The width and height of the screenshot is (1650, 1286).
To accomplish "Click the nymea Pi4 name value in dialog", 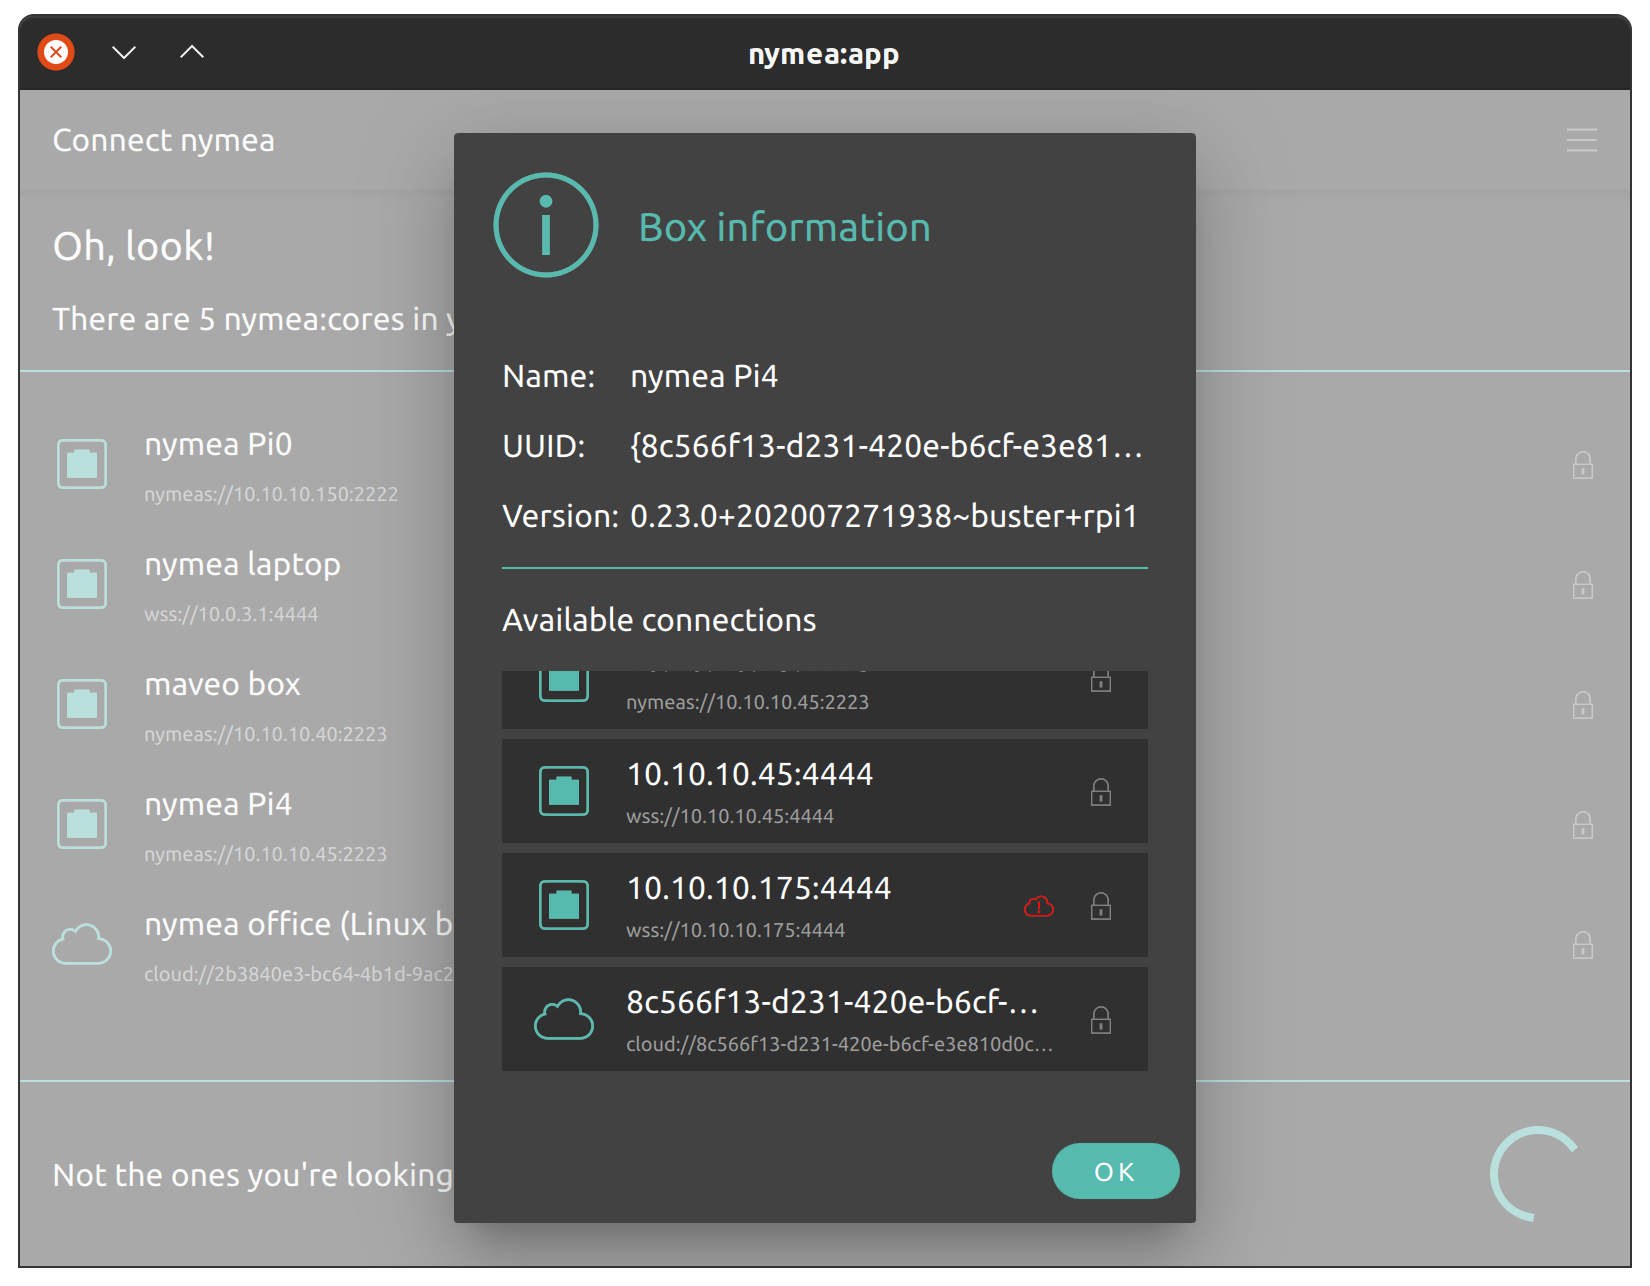I will 704,376.
